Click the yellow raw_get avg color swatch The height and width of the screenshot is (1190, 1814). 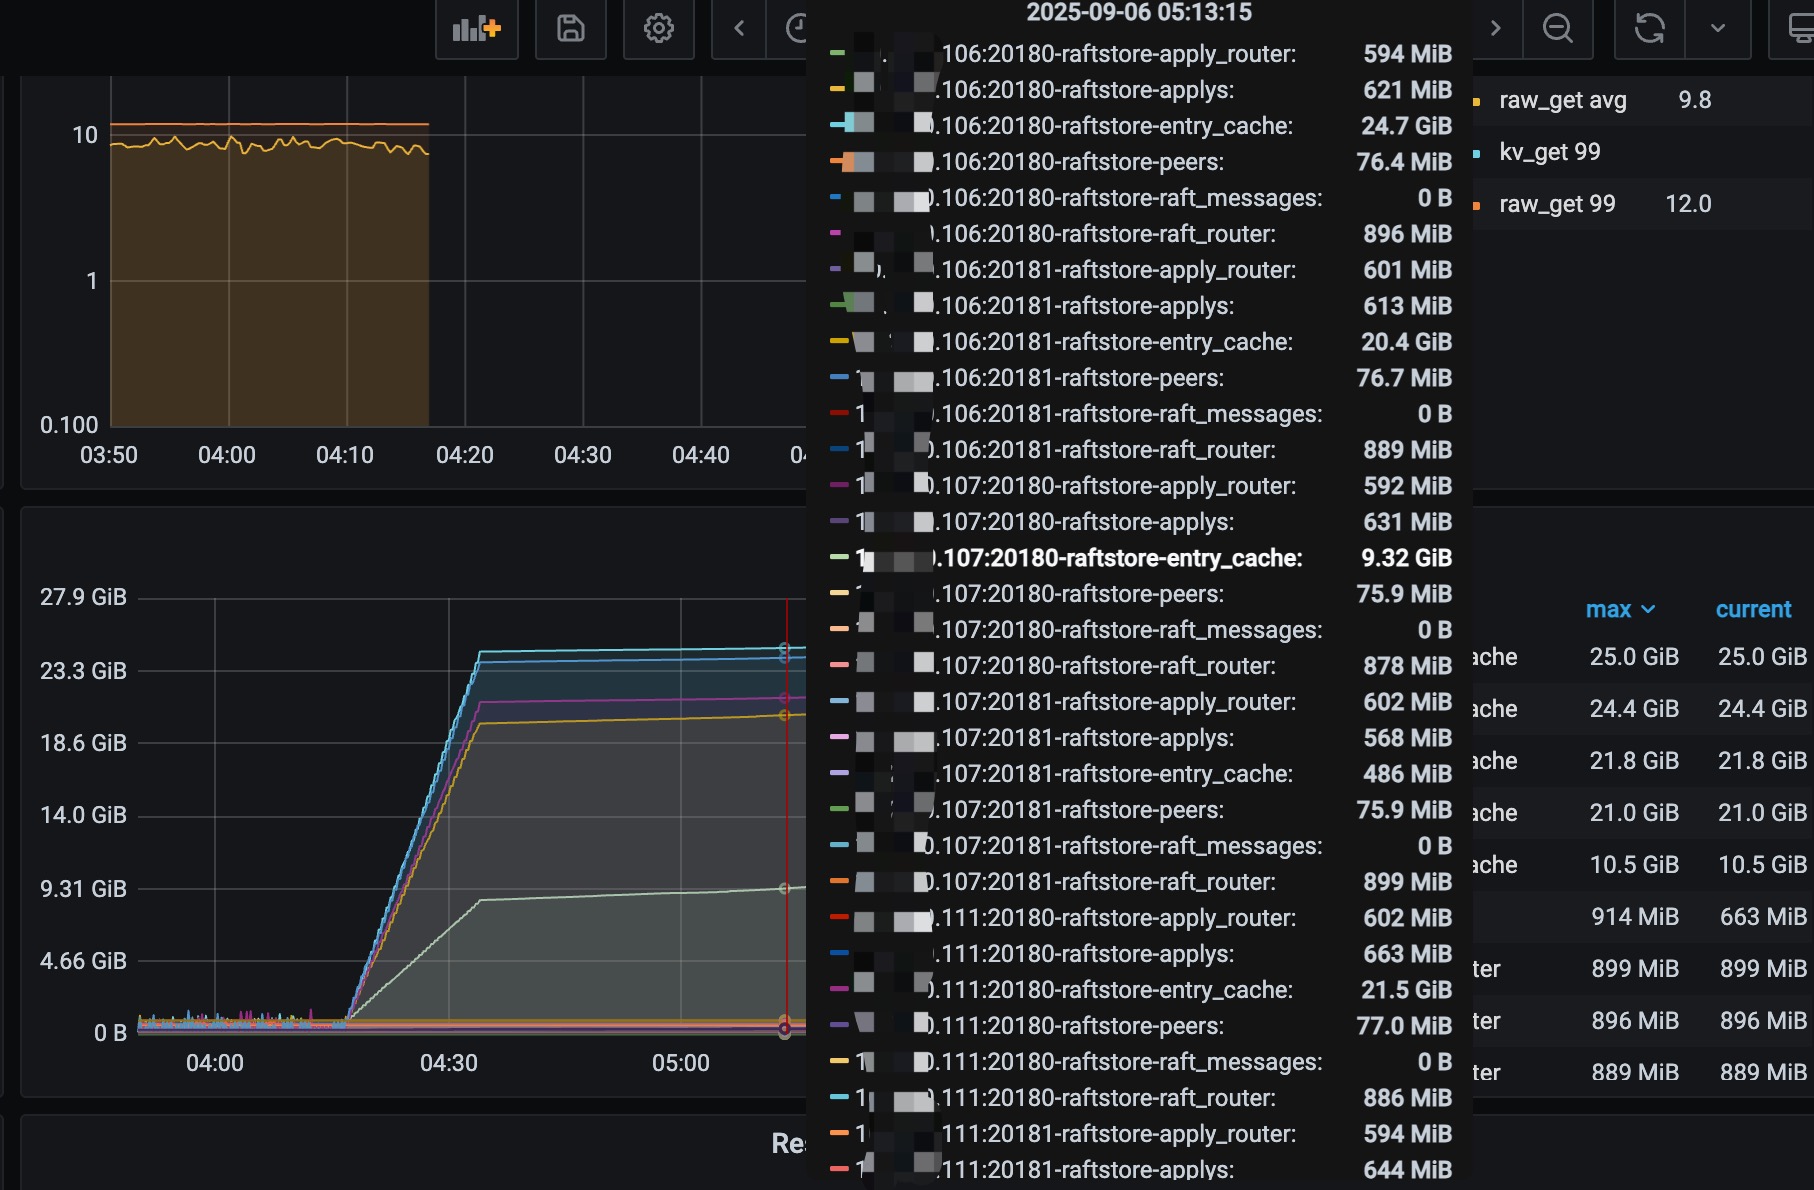point(1477,101)
